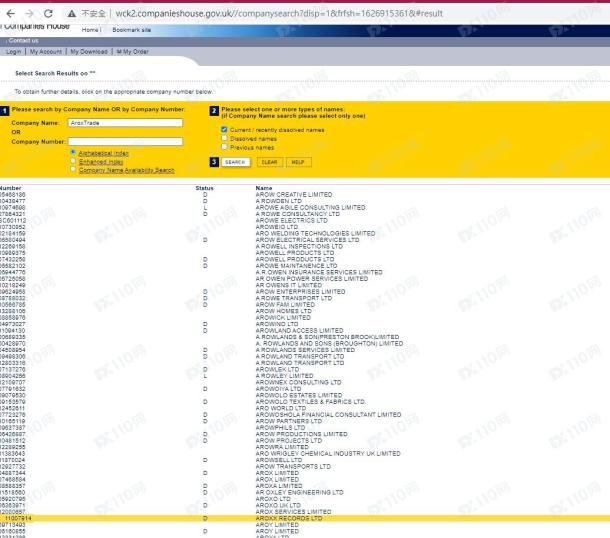610x538 pixels.
Task: Select AROW FAM LIMITED
Action: click(285, 305)
